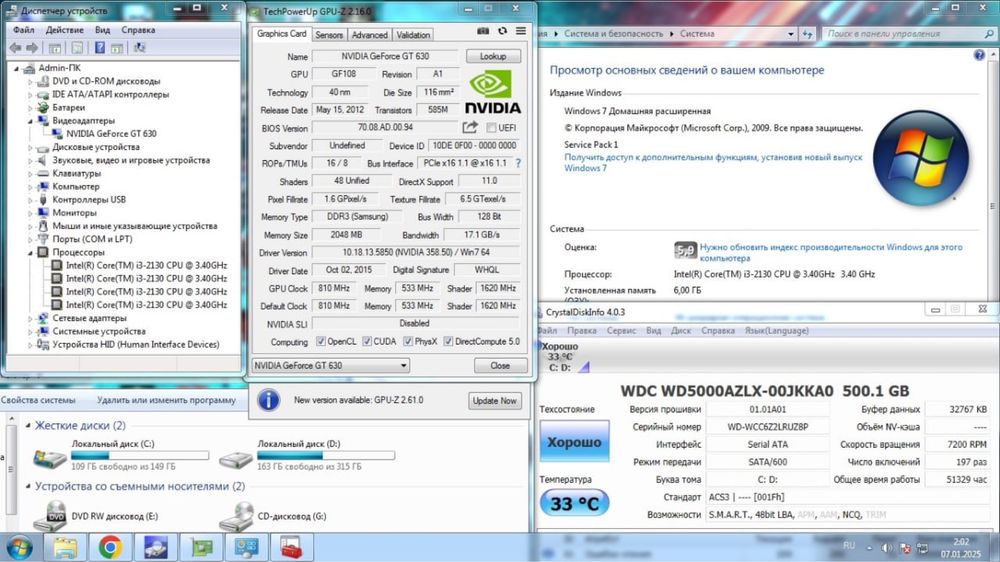Screen dimensions: 1000x562
Task: Click scan for hardware changes toolbar icon
Action: tap(139, 48)
